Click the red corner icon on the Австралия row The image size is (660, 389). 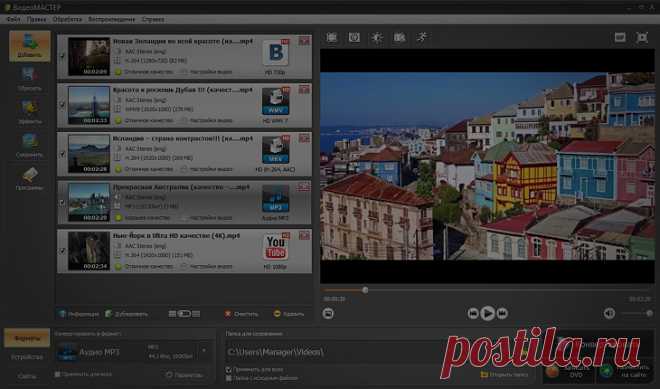[x=303, y=187]
